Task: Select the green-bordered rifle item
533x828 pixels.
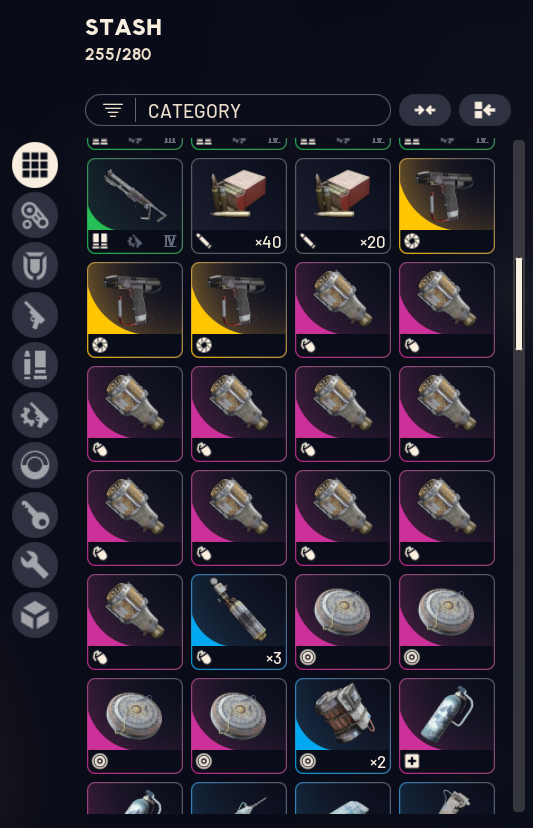Action: (135, 206)
